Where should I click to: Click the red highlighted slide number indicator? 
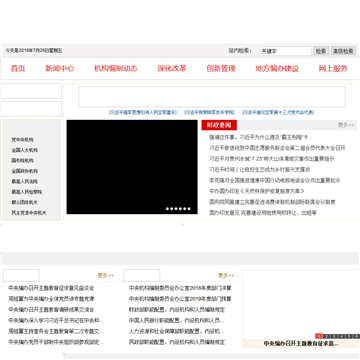(x=319, y=336)
